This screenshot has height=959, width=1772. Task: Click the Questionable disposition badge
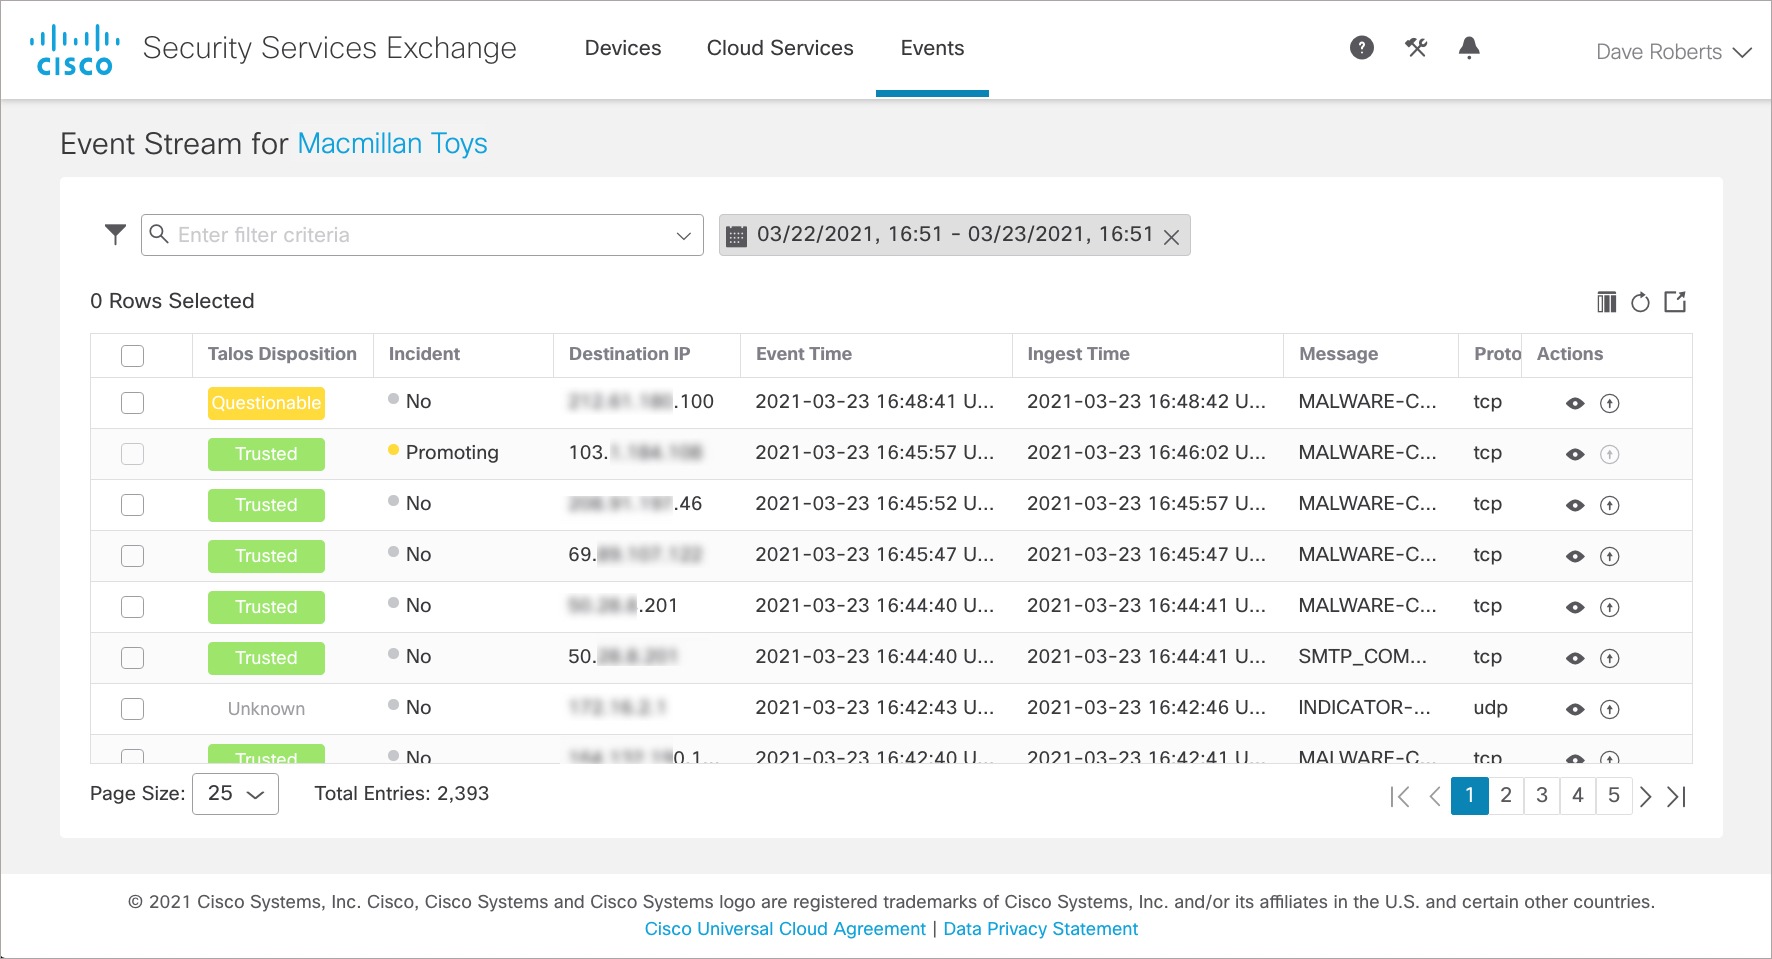(266, 403)
